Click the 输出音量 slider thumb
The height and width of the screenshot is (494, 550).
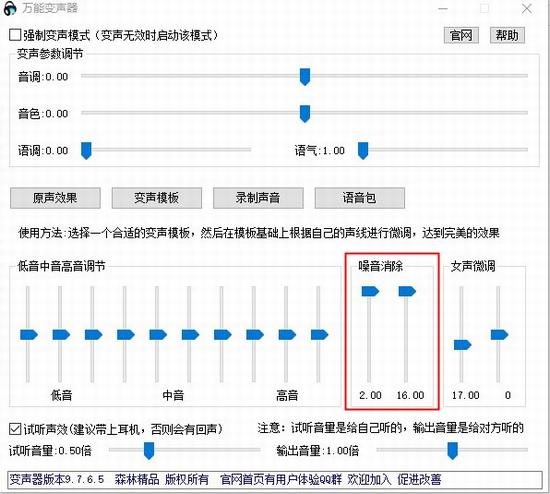point(452,450)
